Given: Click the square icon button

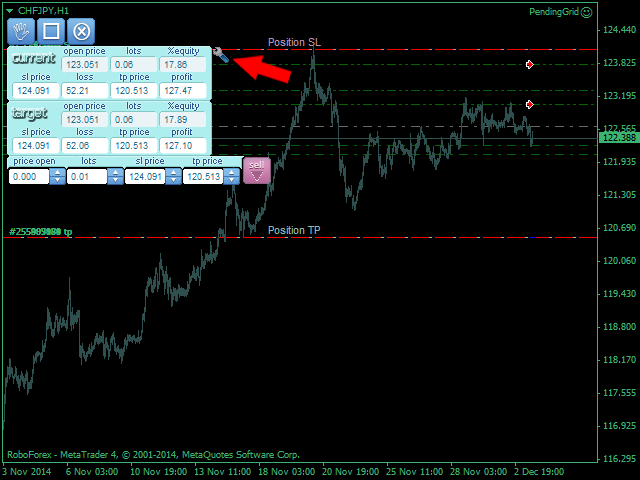Looking at the screenshot, I should [51, 31].
